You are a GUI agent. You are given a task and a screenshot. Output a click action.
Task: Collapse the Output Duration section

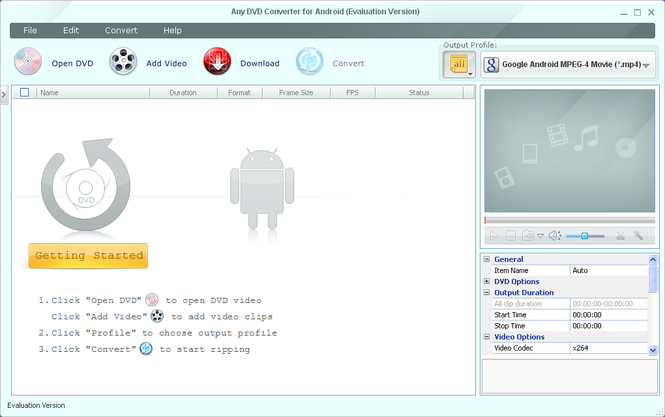pos(487,292)
